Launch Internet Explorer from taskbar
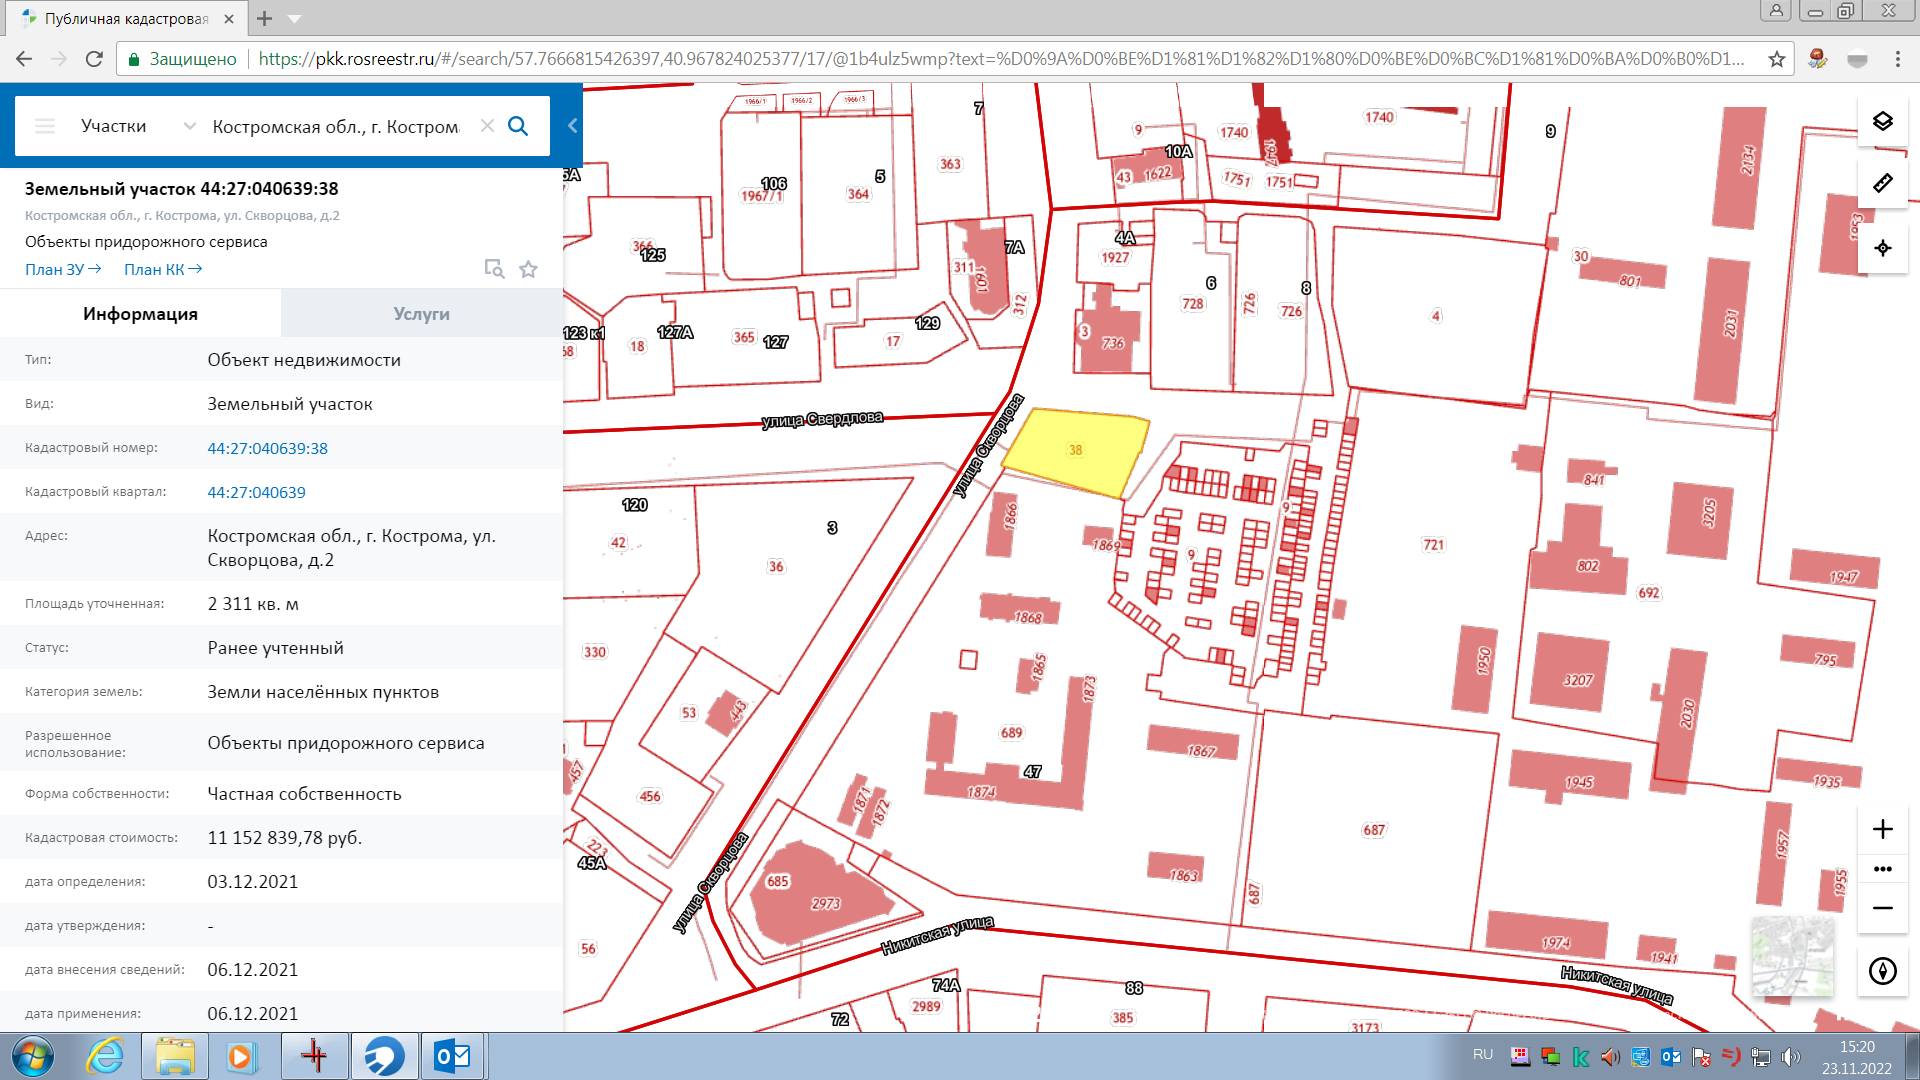This screenshot has height=1080, width=1920. click(x=105, y=1056)
